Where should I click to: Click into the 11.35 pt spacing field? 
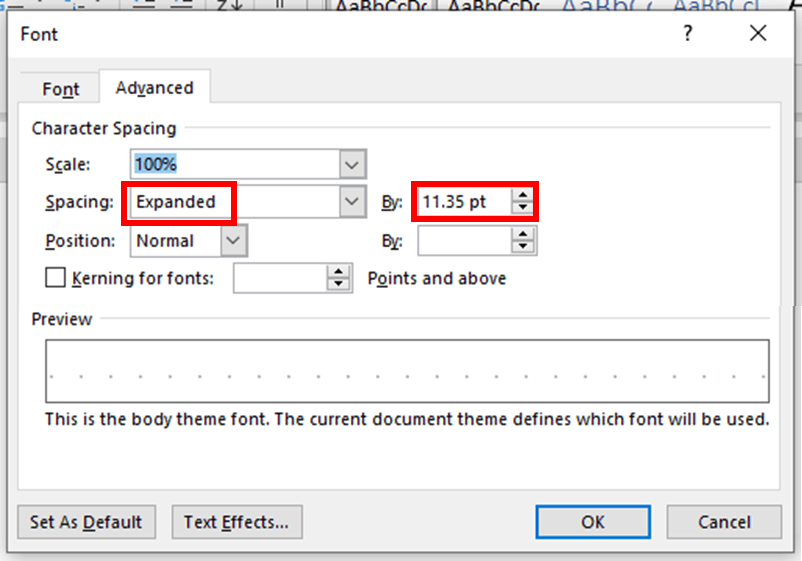pyautogui.click(x=463, y=202)
